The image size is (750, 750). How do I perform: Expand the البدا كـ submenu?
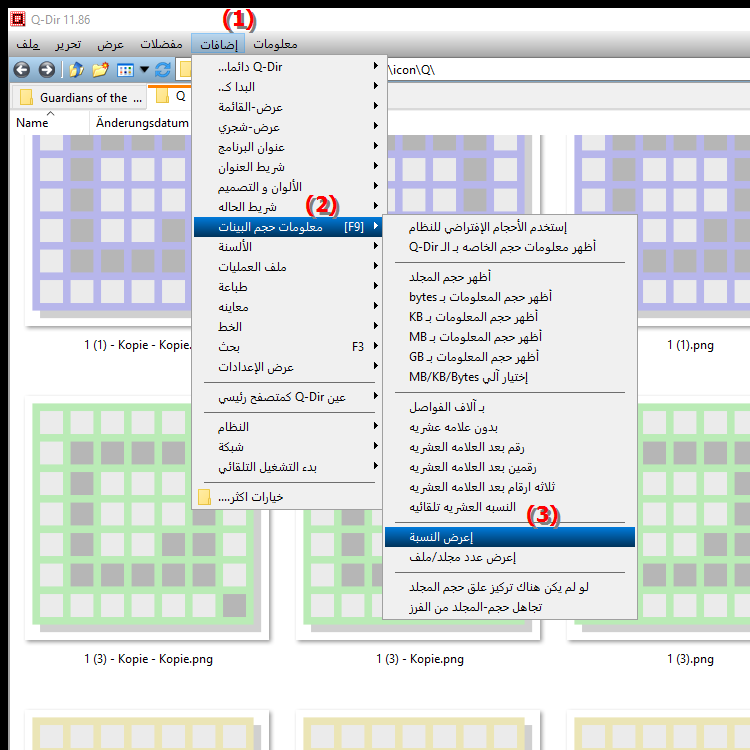point(287,87)
